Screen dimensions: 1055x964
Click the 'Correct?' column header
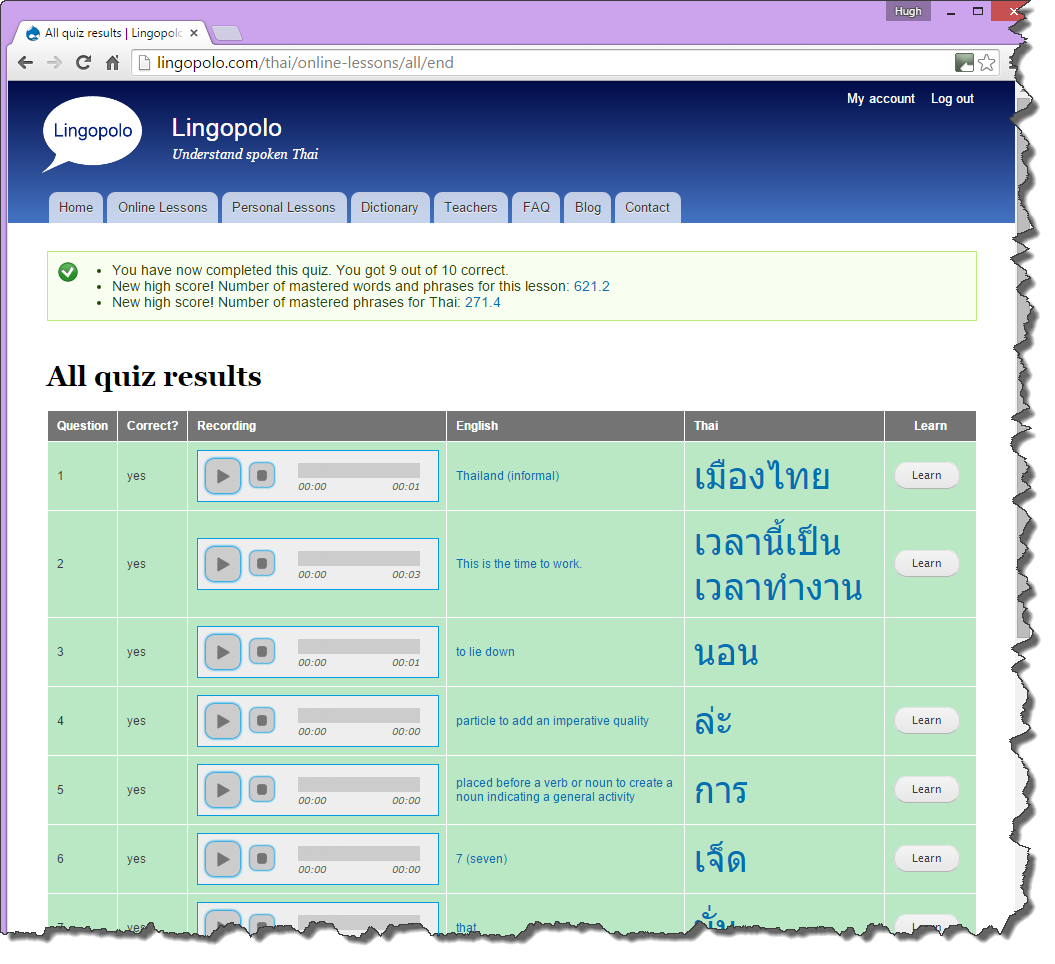click(x=152, y=426)
